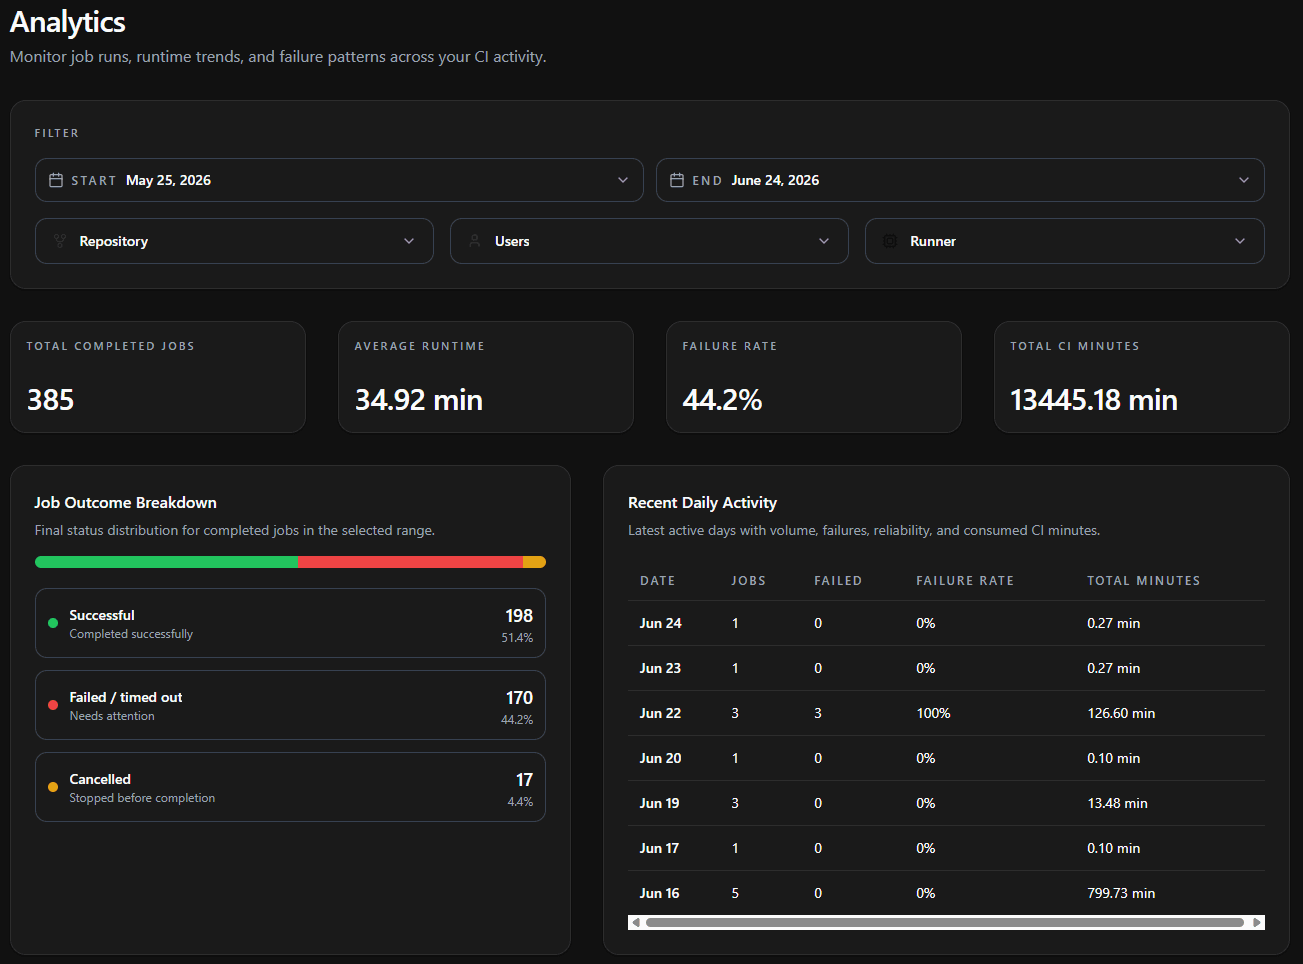Click the 126.60 min value
The height and width of the screenshot is (964, 1303).
[1121, 713]
